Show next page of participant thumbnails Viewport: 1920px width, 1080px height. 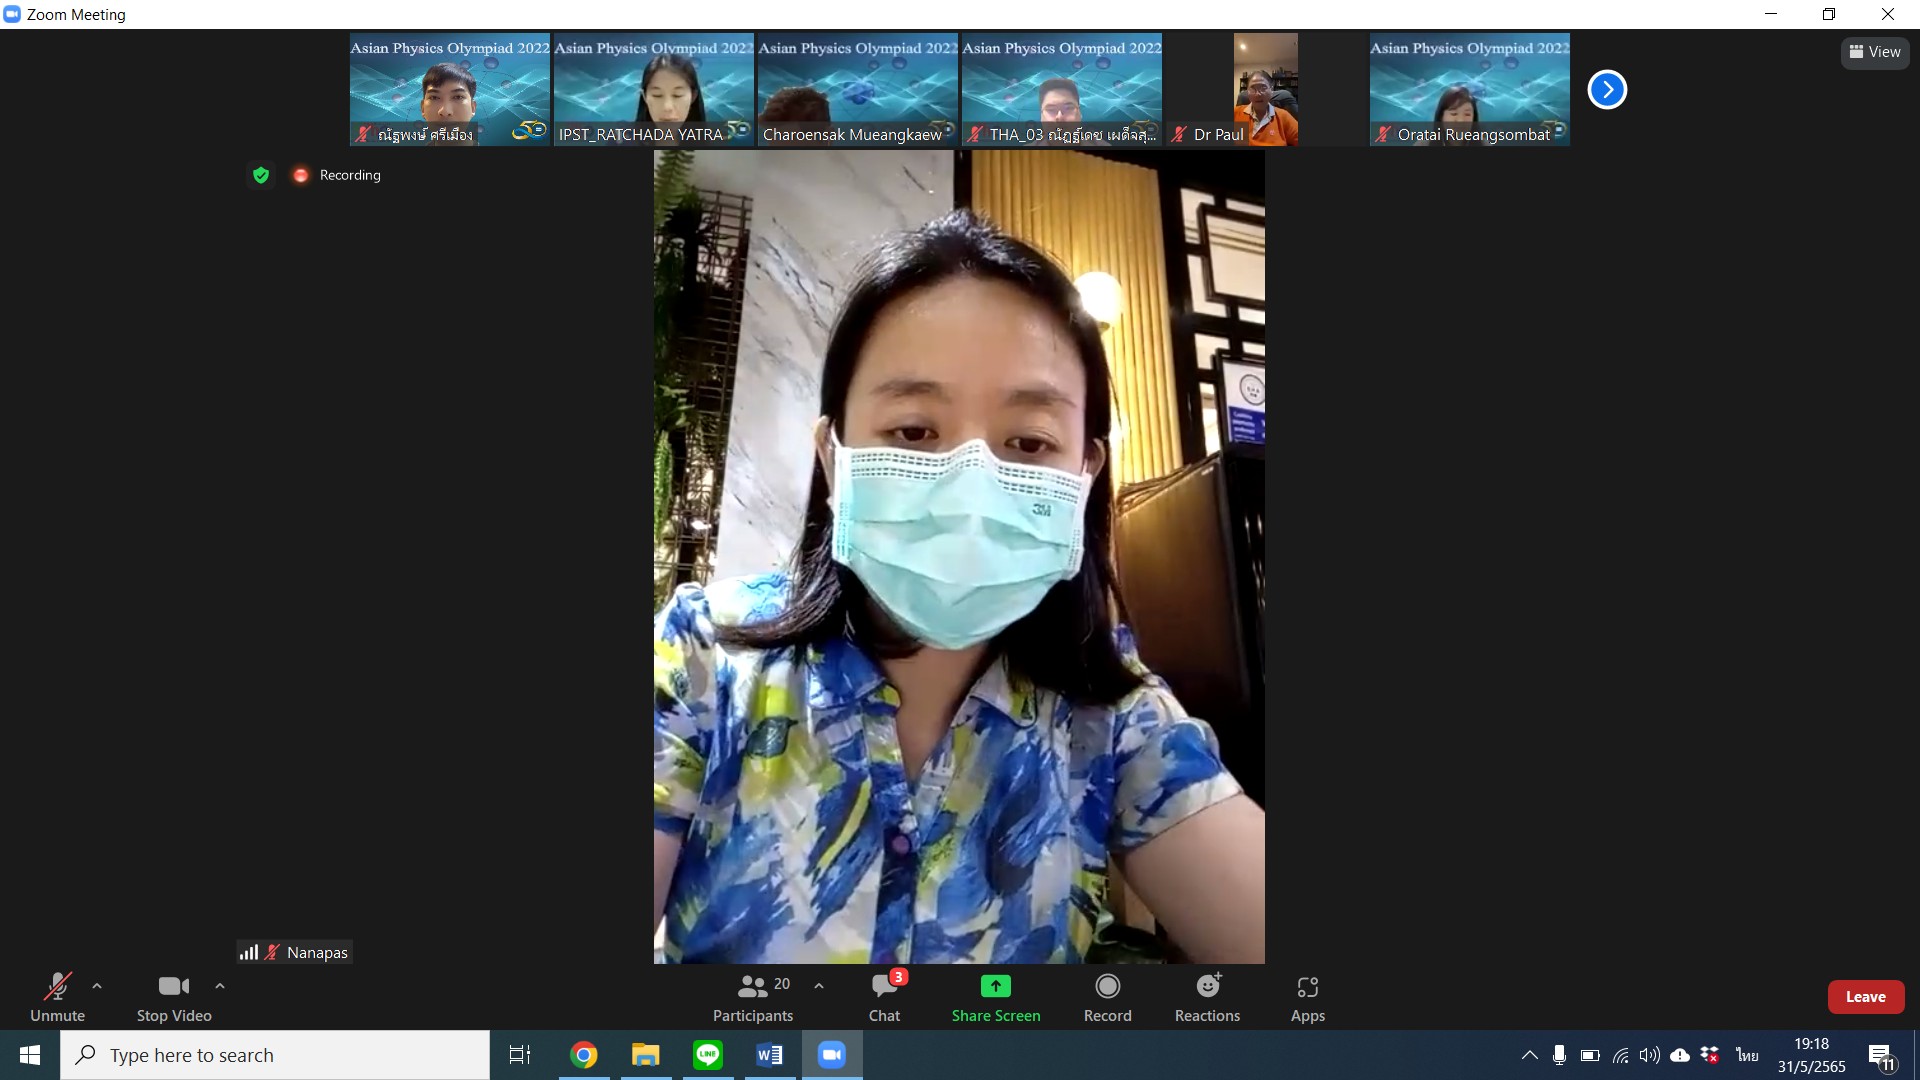click(1607, 89)
